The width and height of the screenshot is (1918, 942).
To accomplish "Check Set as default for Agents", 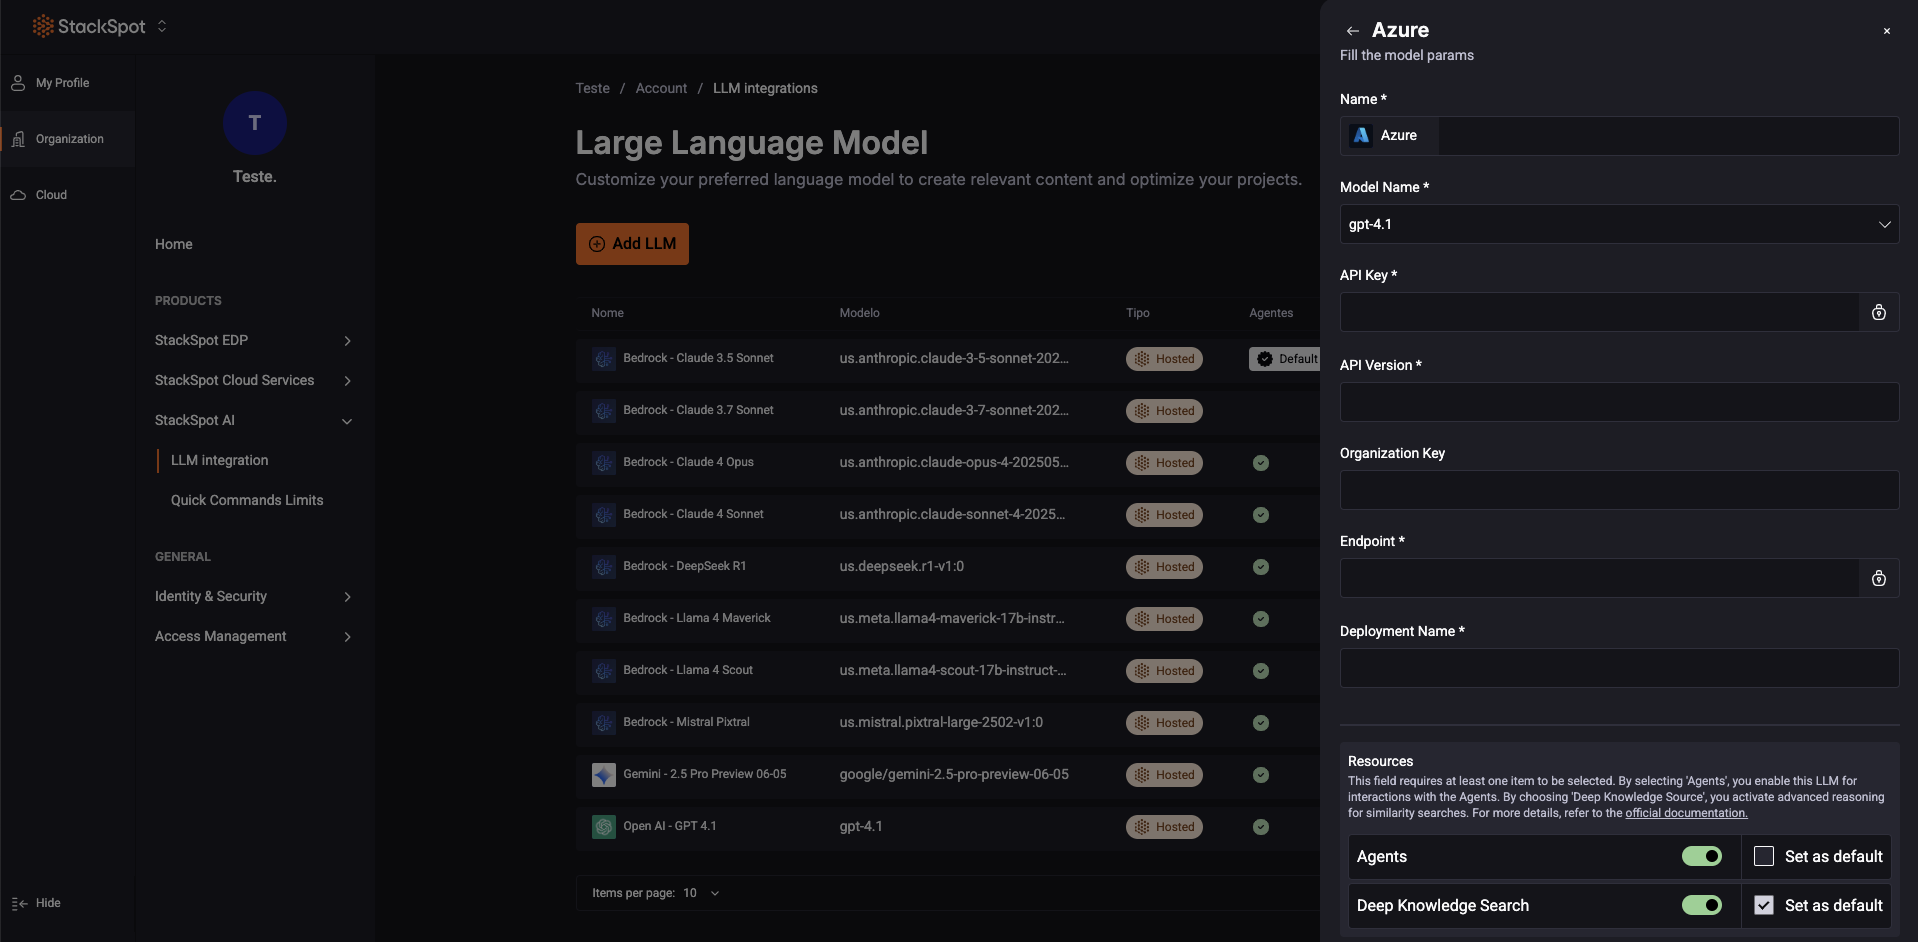I will (1764, 856).
